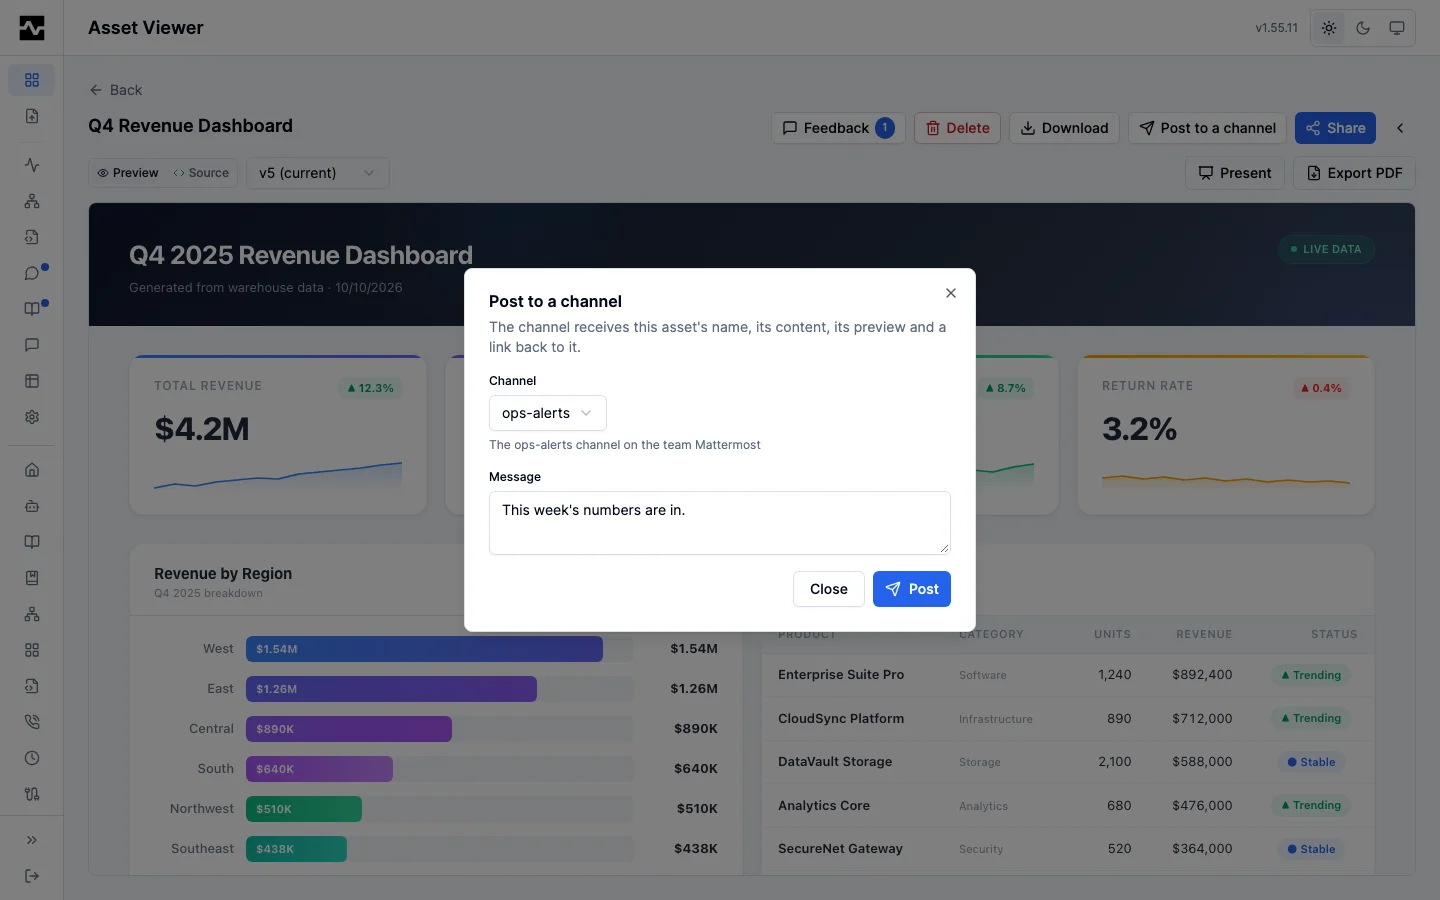The height and width of the screenshot is (900, 1440).
Task: Close the Post to a channel dialog
Action: (x=951, y=293)
